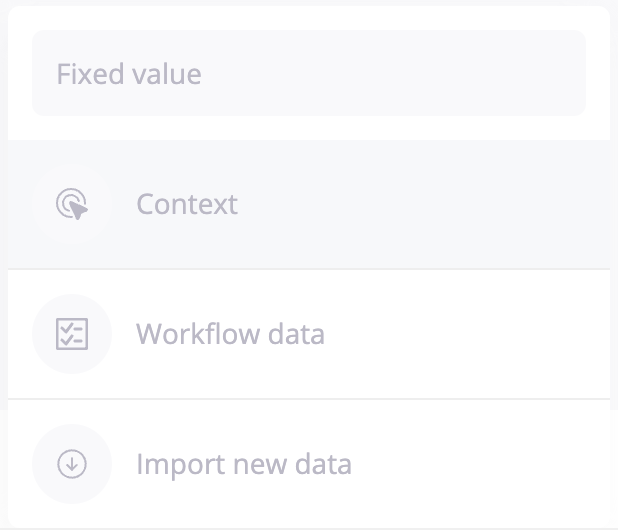Focus the Fixed value input field
The image size is (618, 530).
click(x=308, y=74)
